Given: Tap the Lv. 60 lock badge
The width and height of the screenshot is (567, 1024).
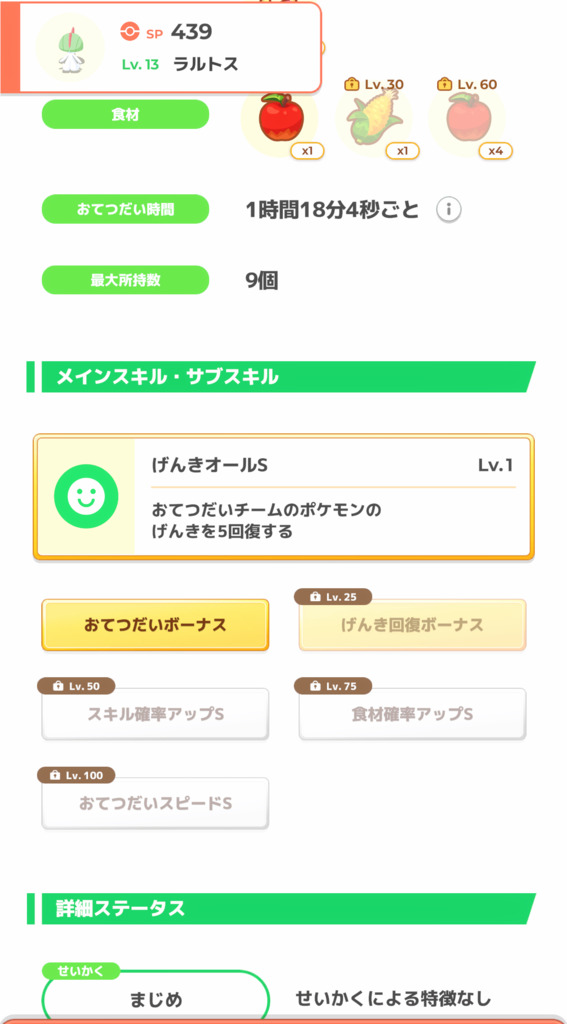Looking at the screenshot, I should tap(467, 84).
